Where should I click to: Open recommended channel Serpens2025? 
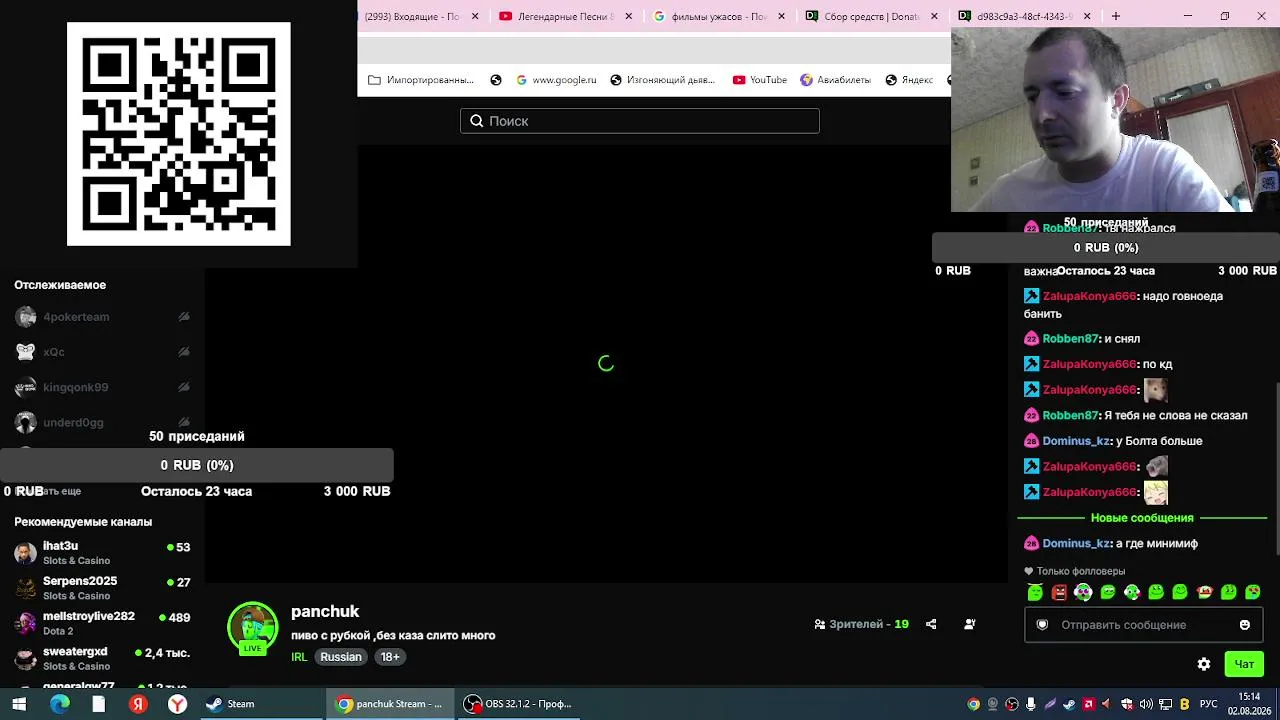point(102,588)
